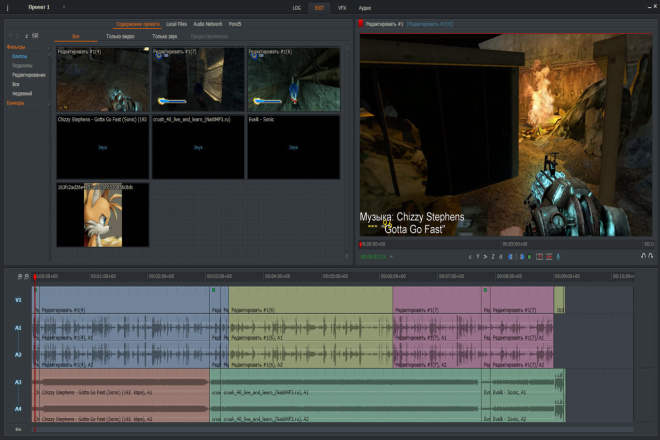This screenshot has width=660, height=440.
Task: Expand the Бункеры section
Action: (15, 103)
